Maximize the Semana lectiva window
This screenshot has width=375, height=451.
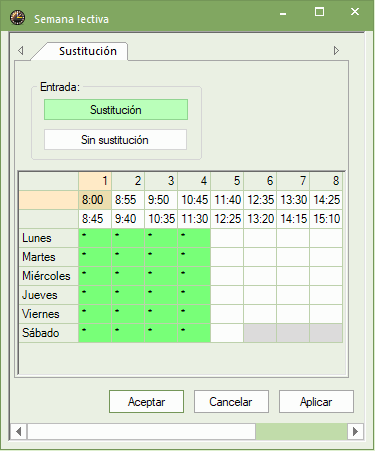pos(319,12)
